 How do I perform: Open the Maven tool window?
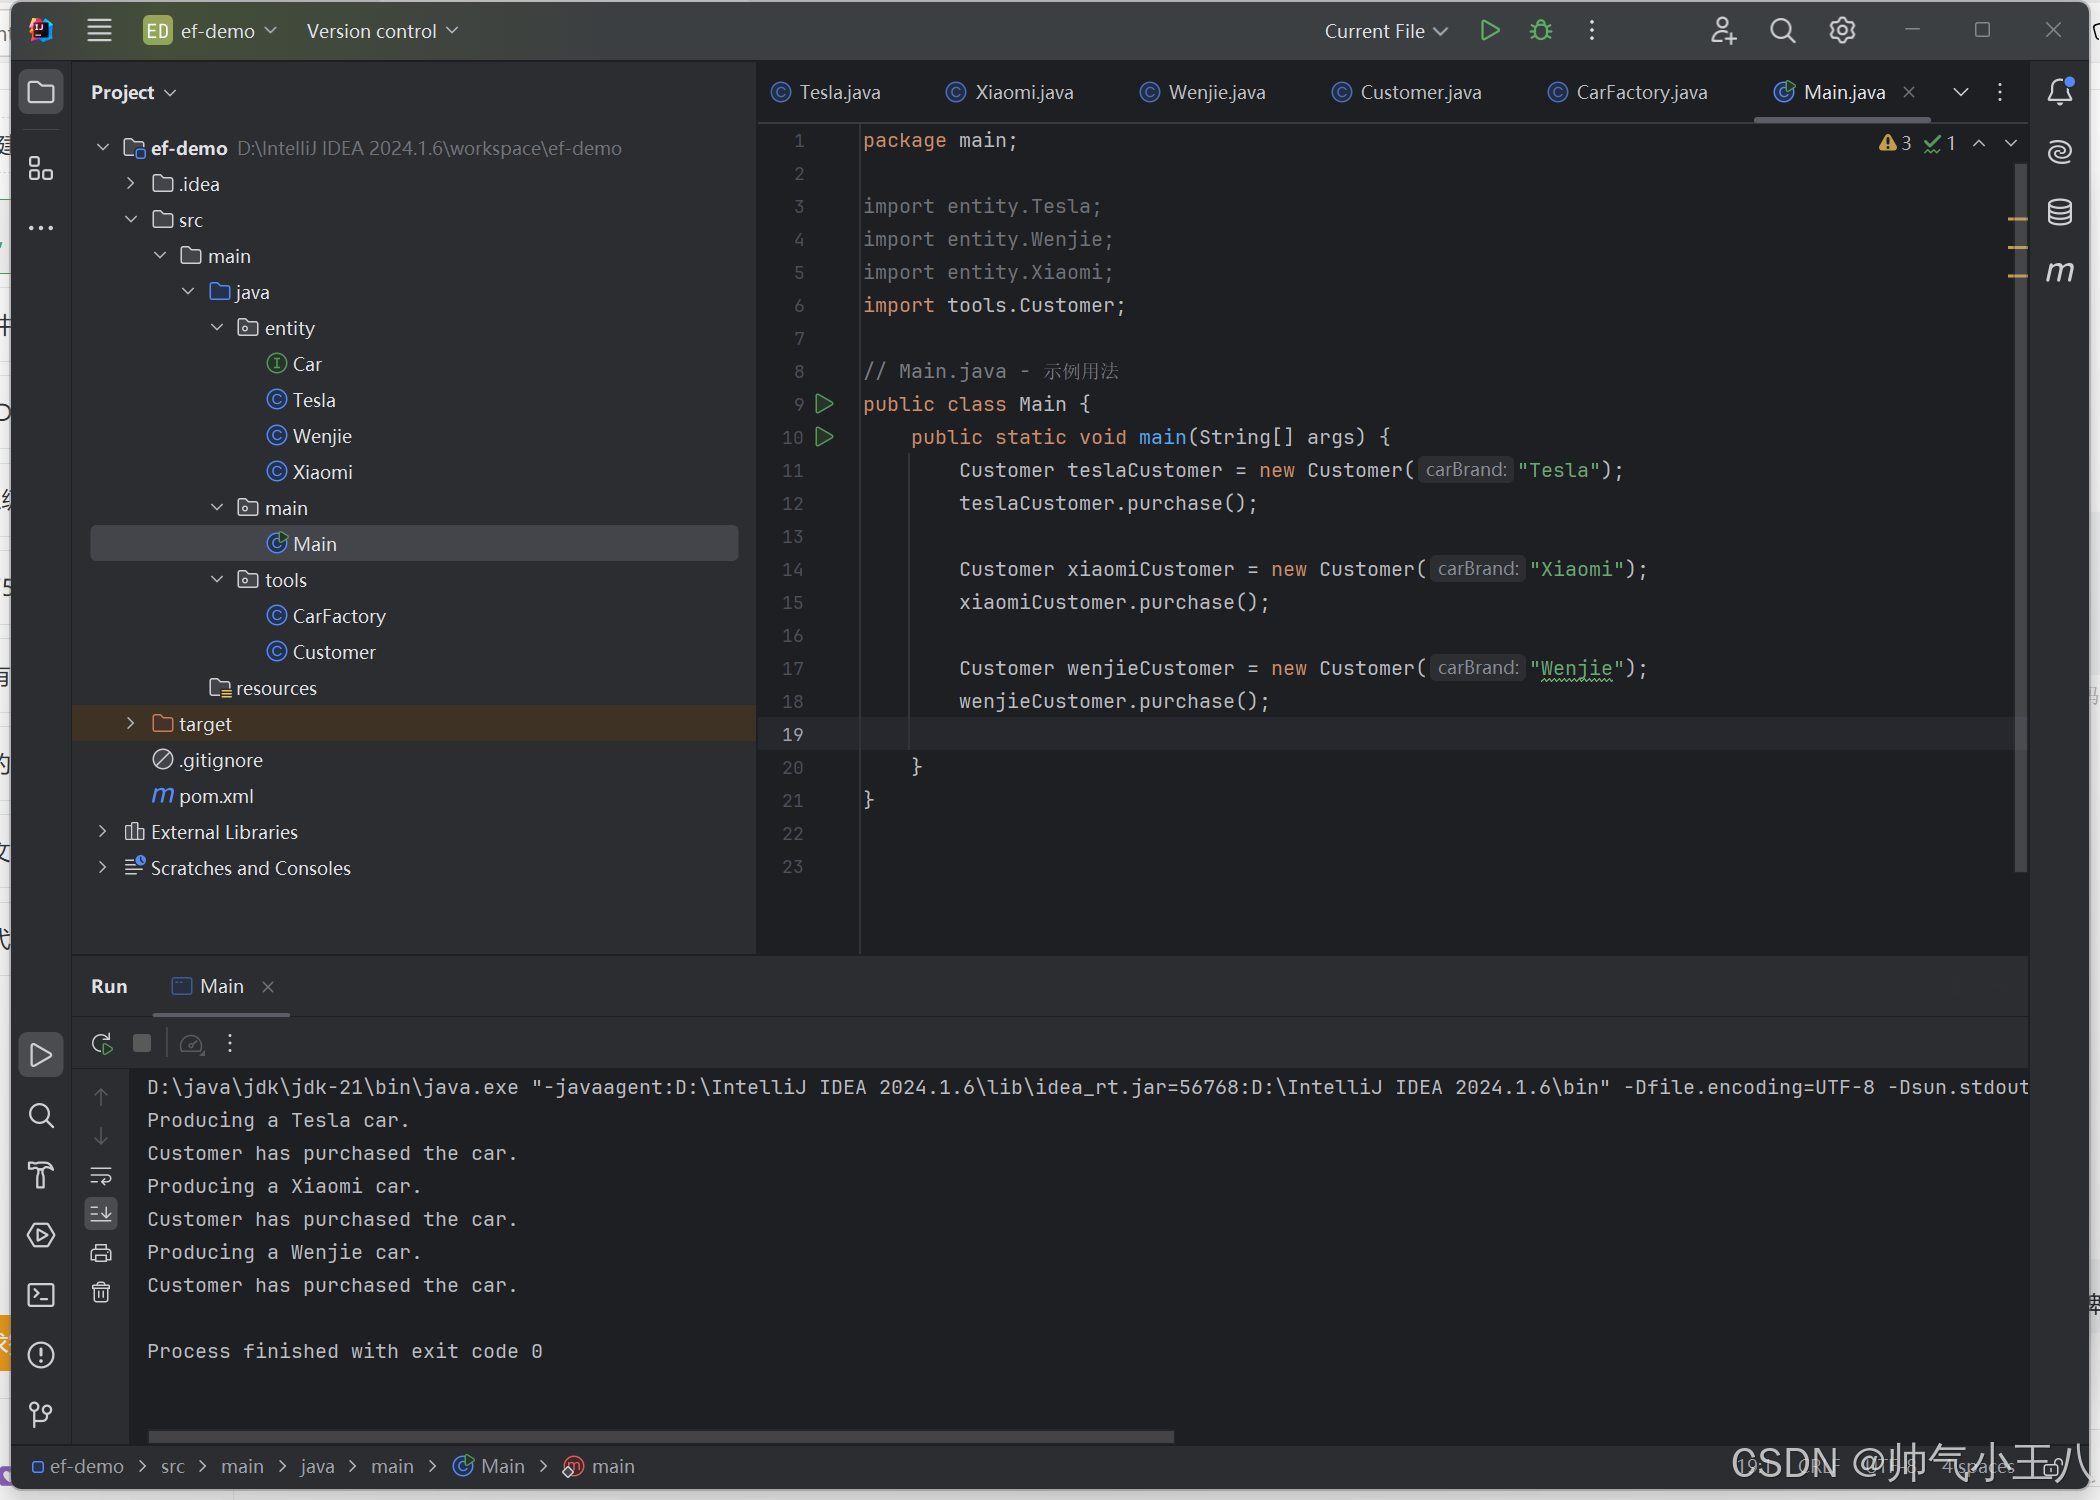point(2059,272)
